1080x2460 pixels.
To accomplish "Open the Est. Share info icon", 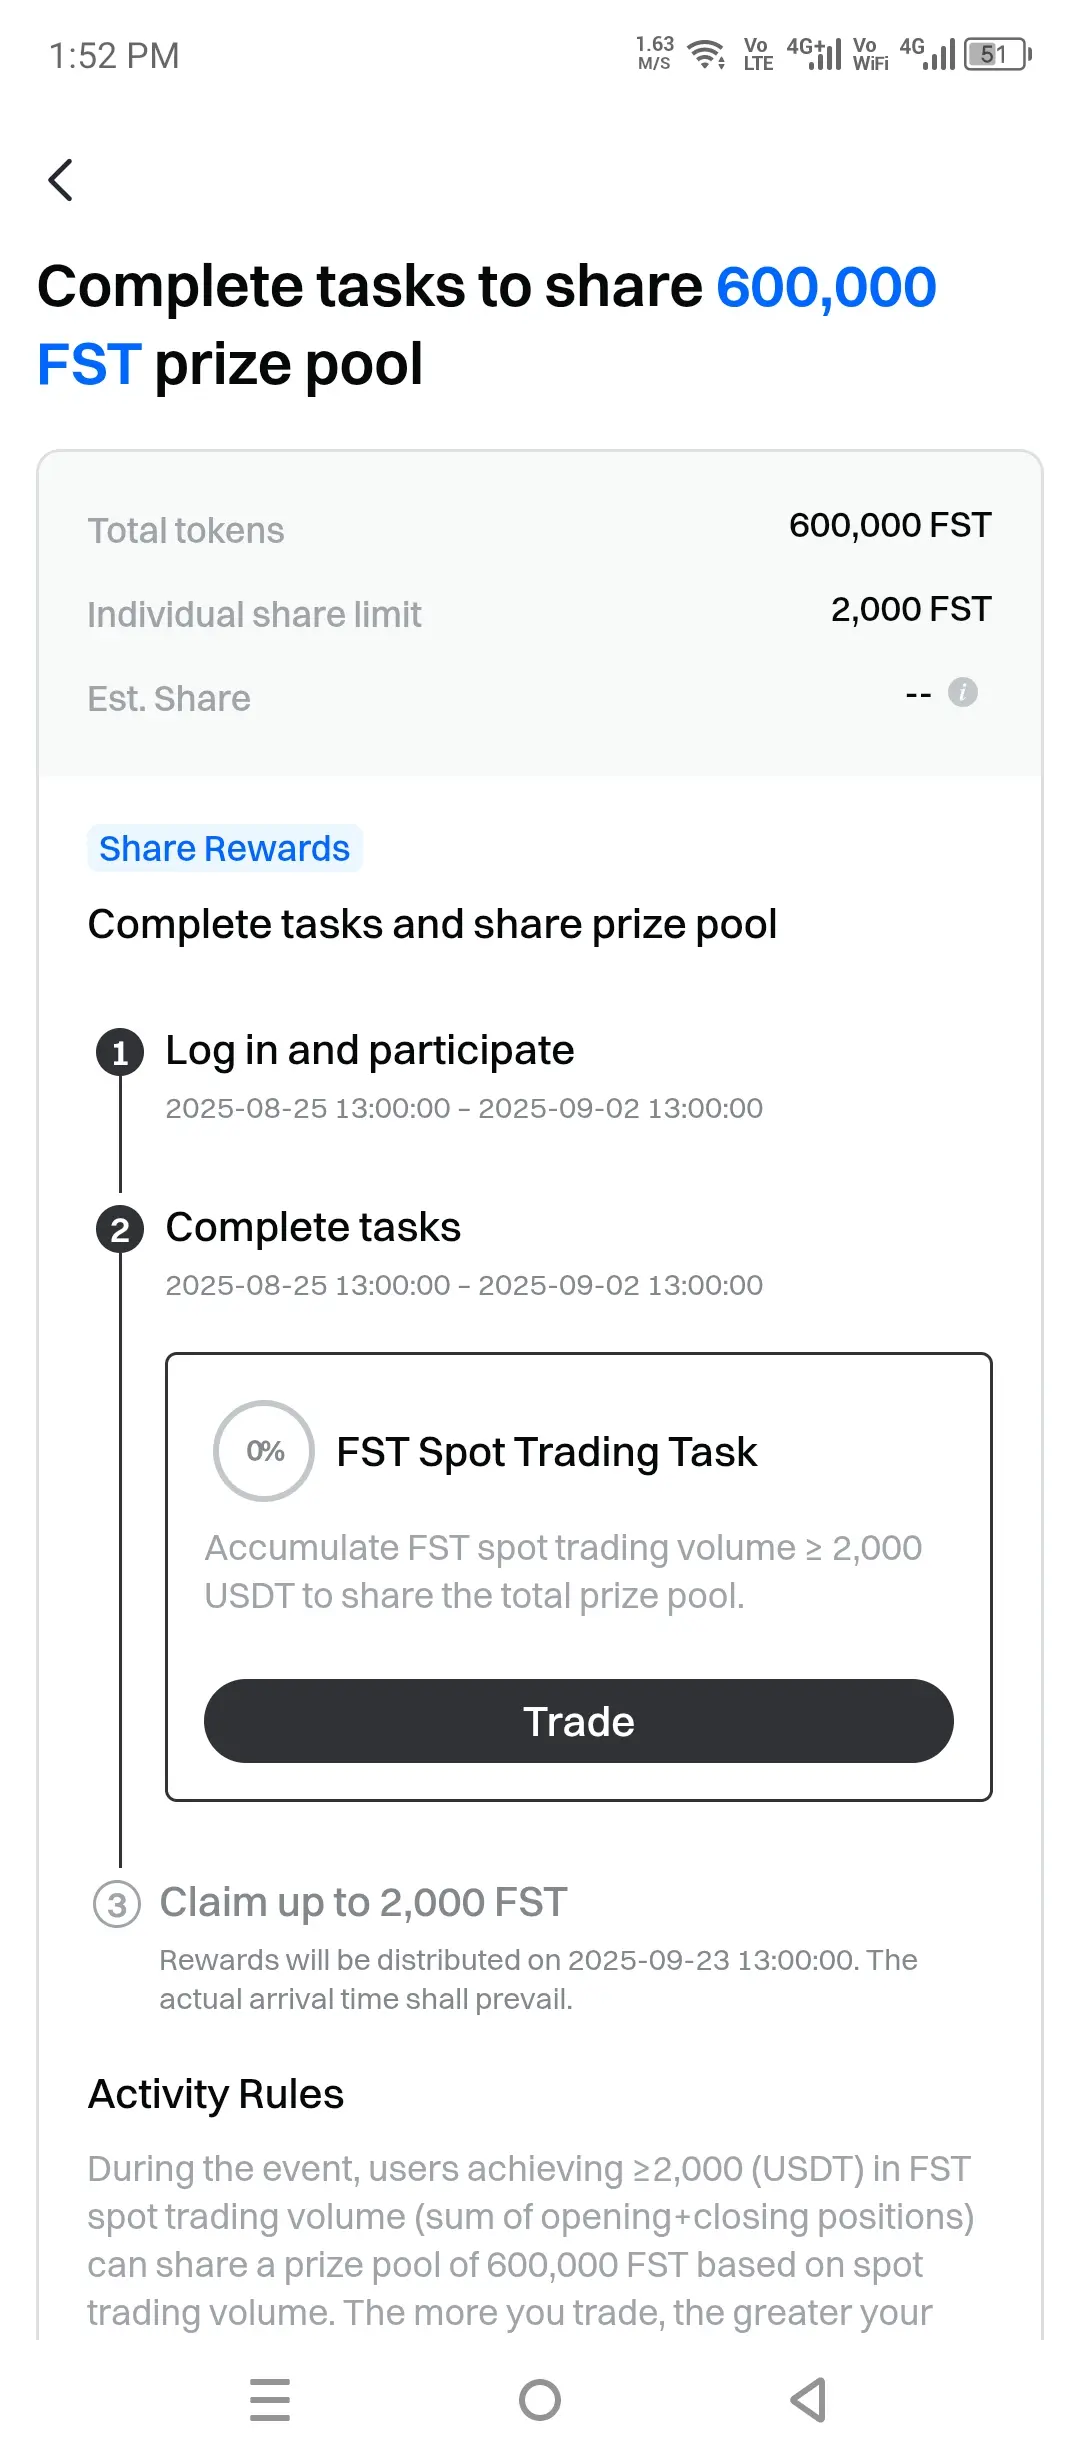I will coord(962,692).
